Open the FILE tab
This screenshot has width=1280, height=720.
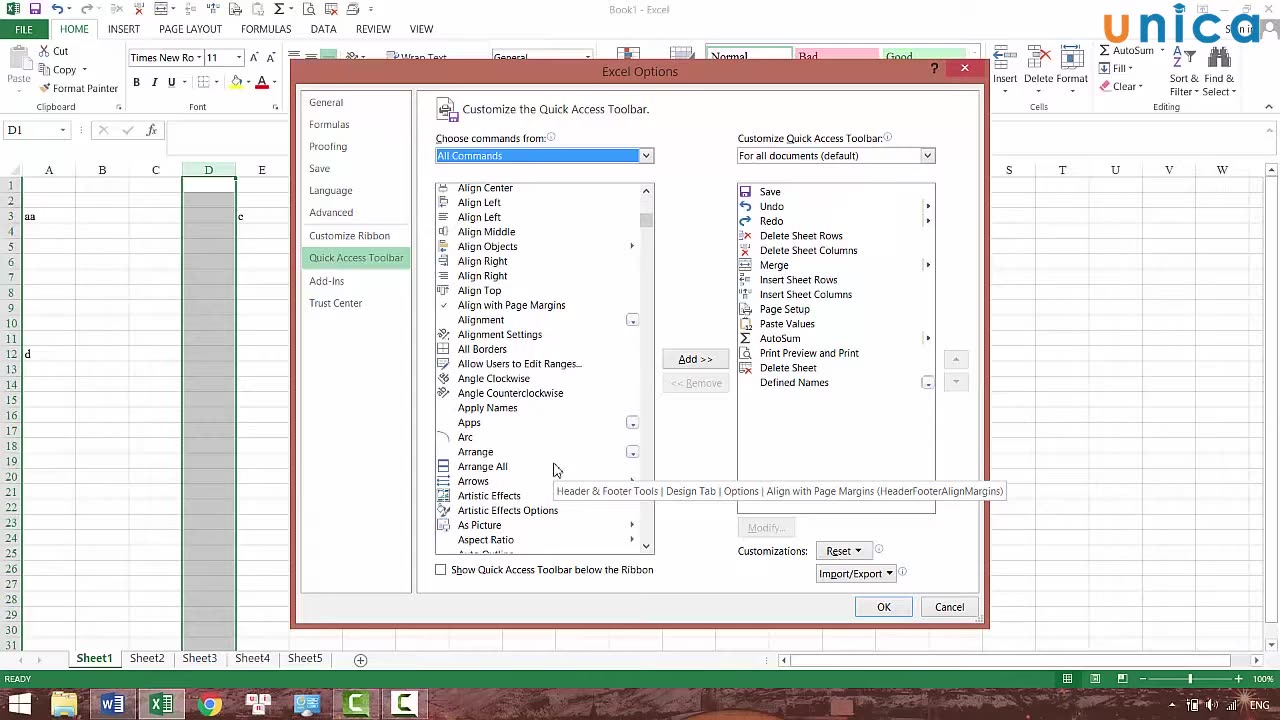[x=23, y=29]
